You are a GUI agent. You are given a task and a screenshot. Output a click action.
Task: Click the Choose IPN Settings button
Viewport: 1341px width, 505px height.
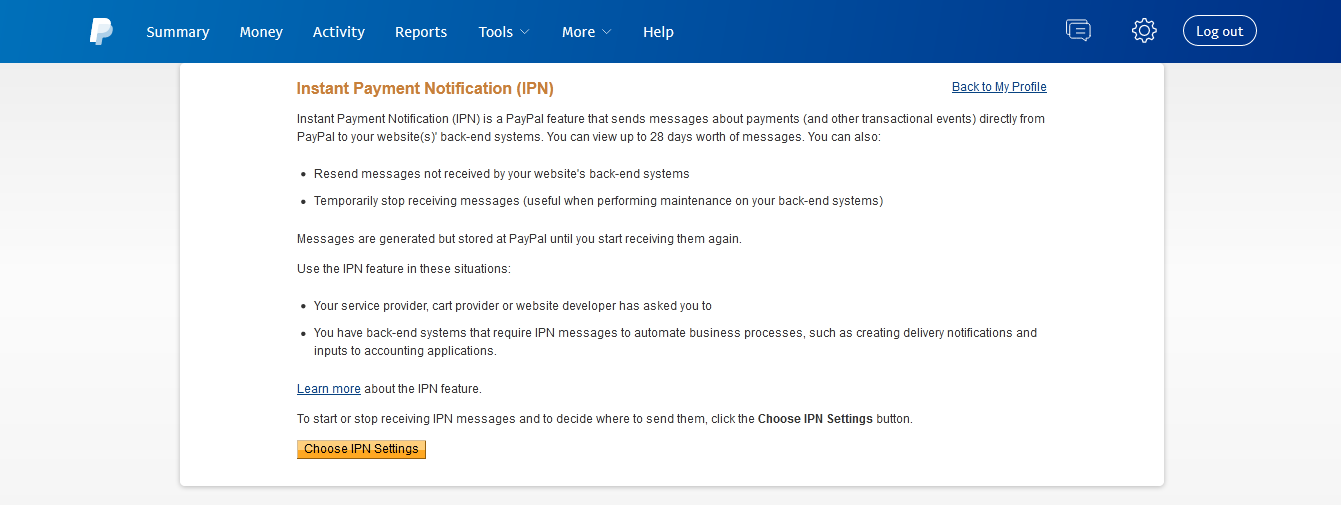361,449
